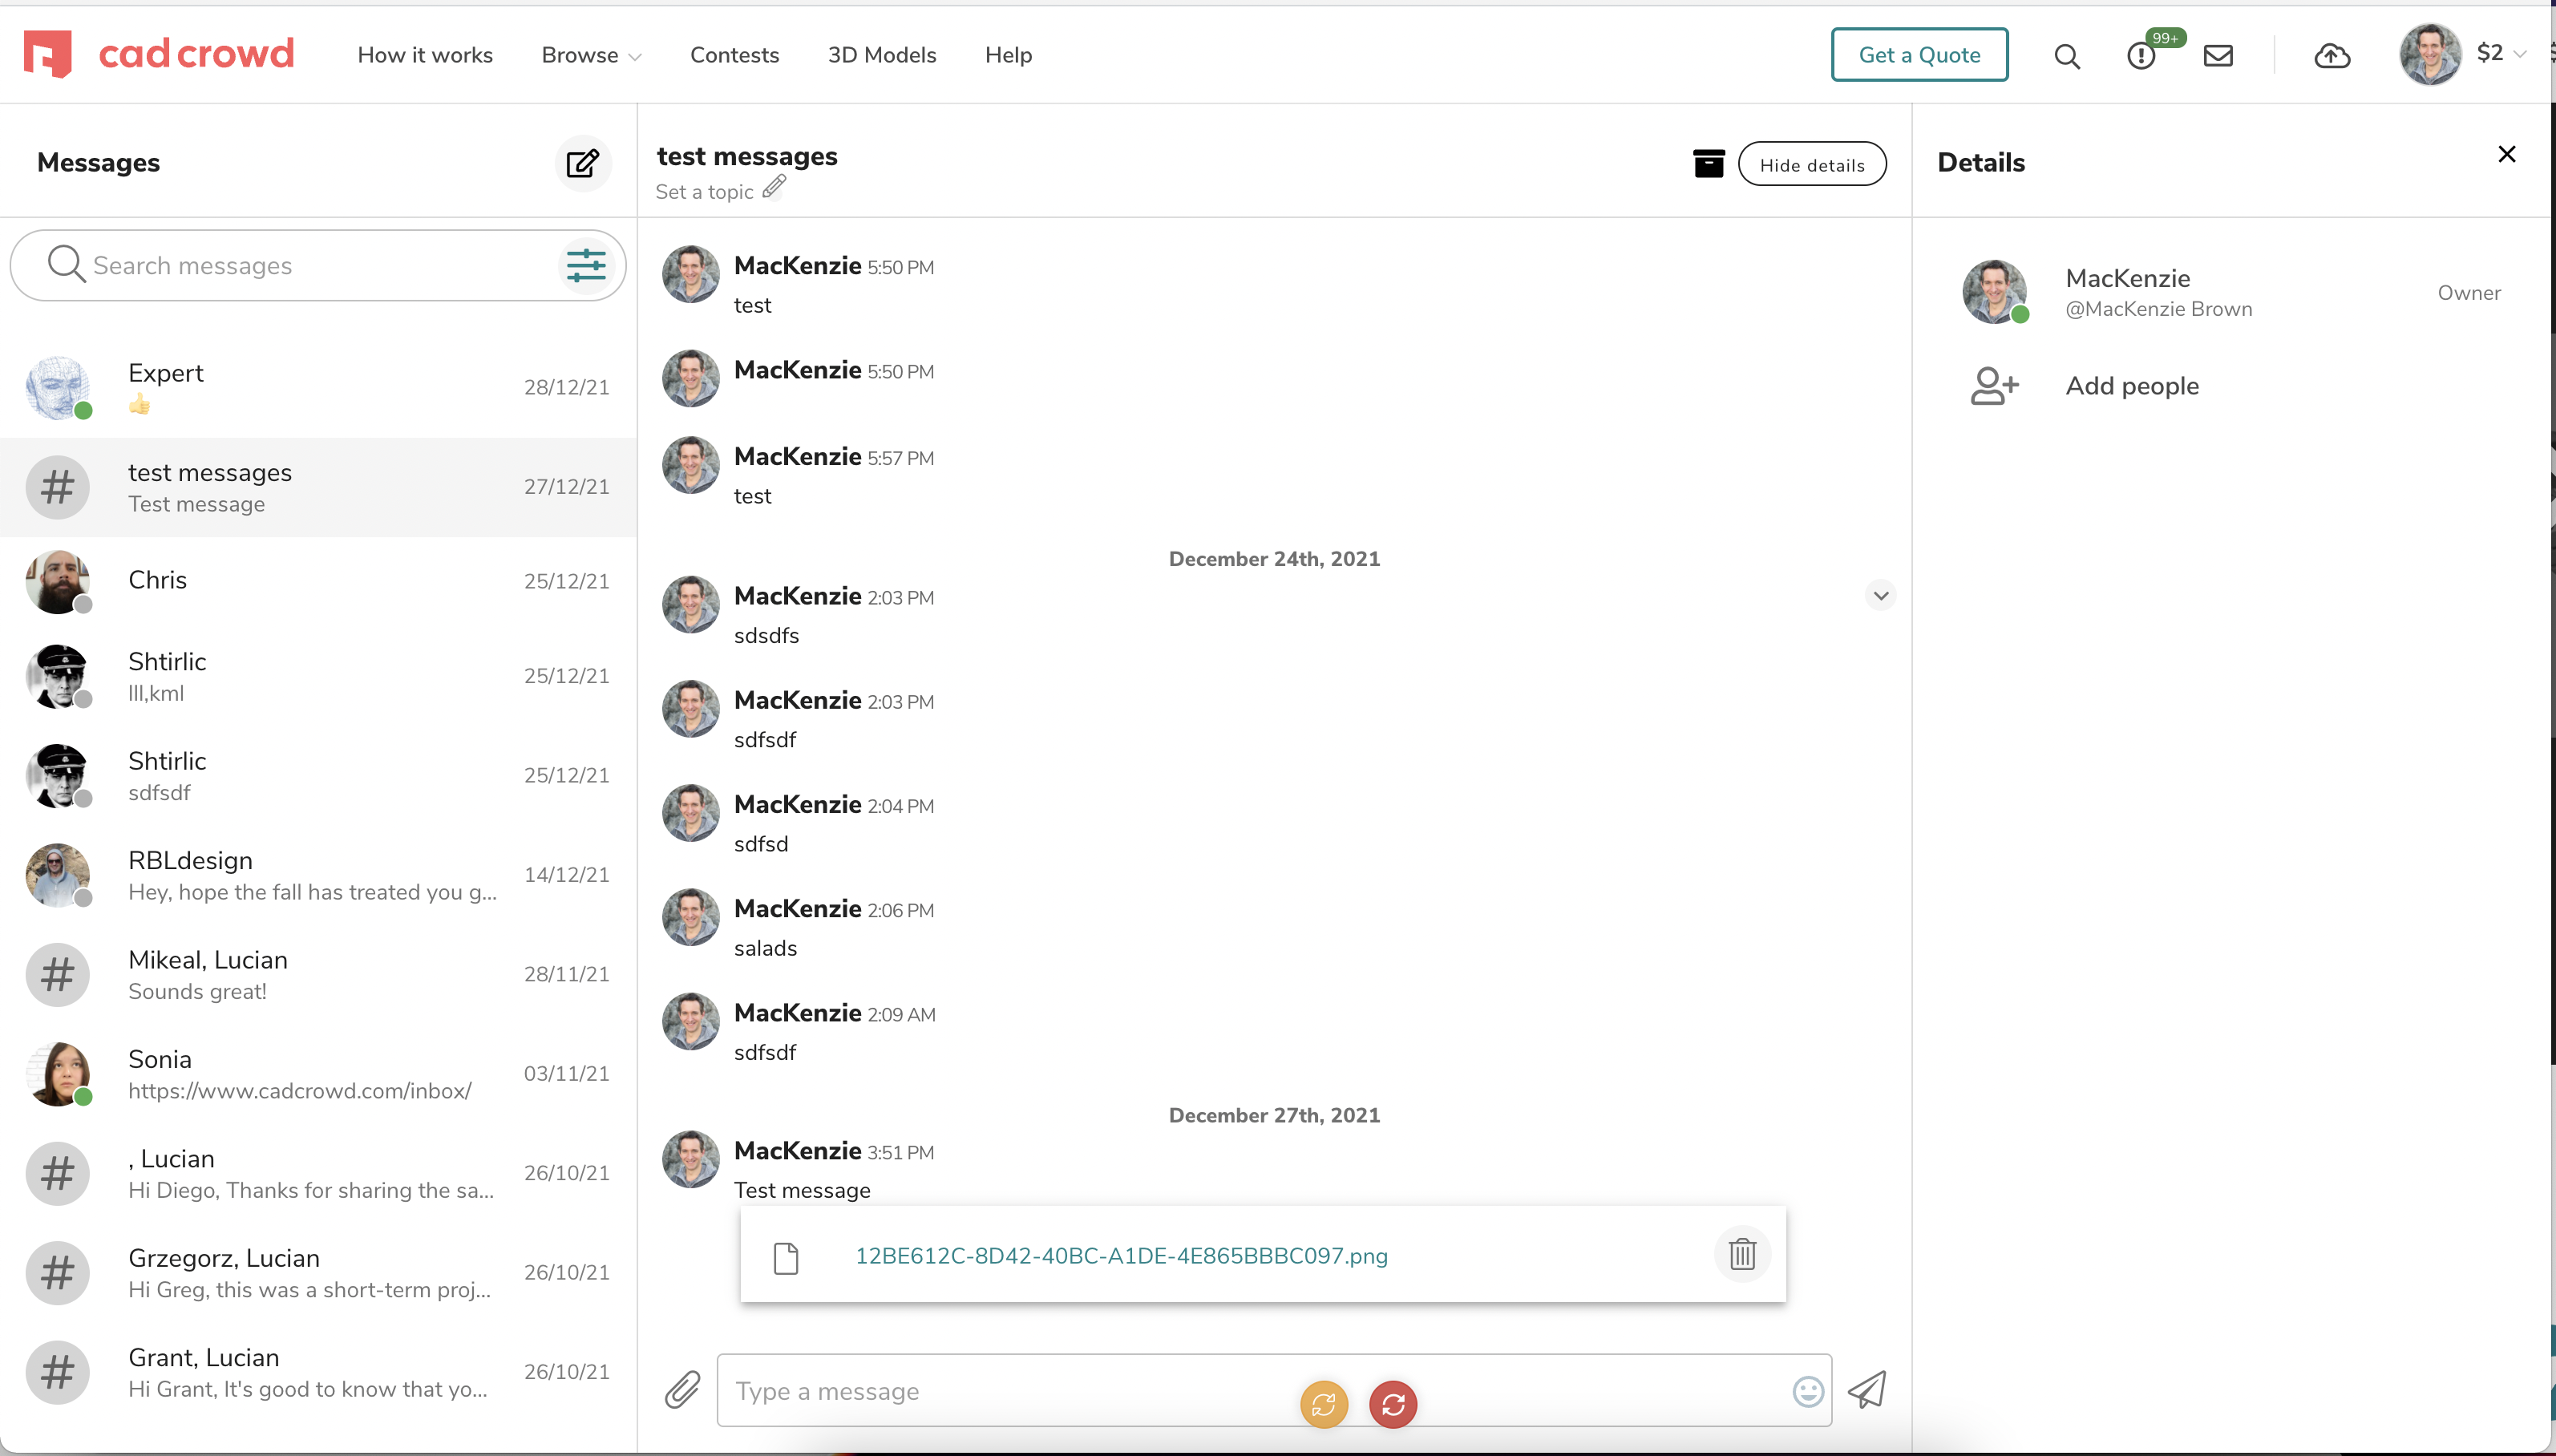Open the Chris conversation

click(318, 581)
